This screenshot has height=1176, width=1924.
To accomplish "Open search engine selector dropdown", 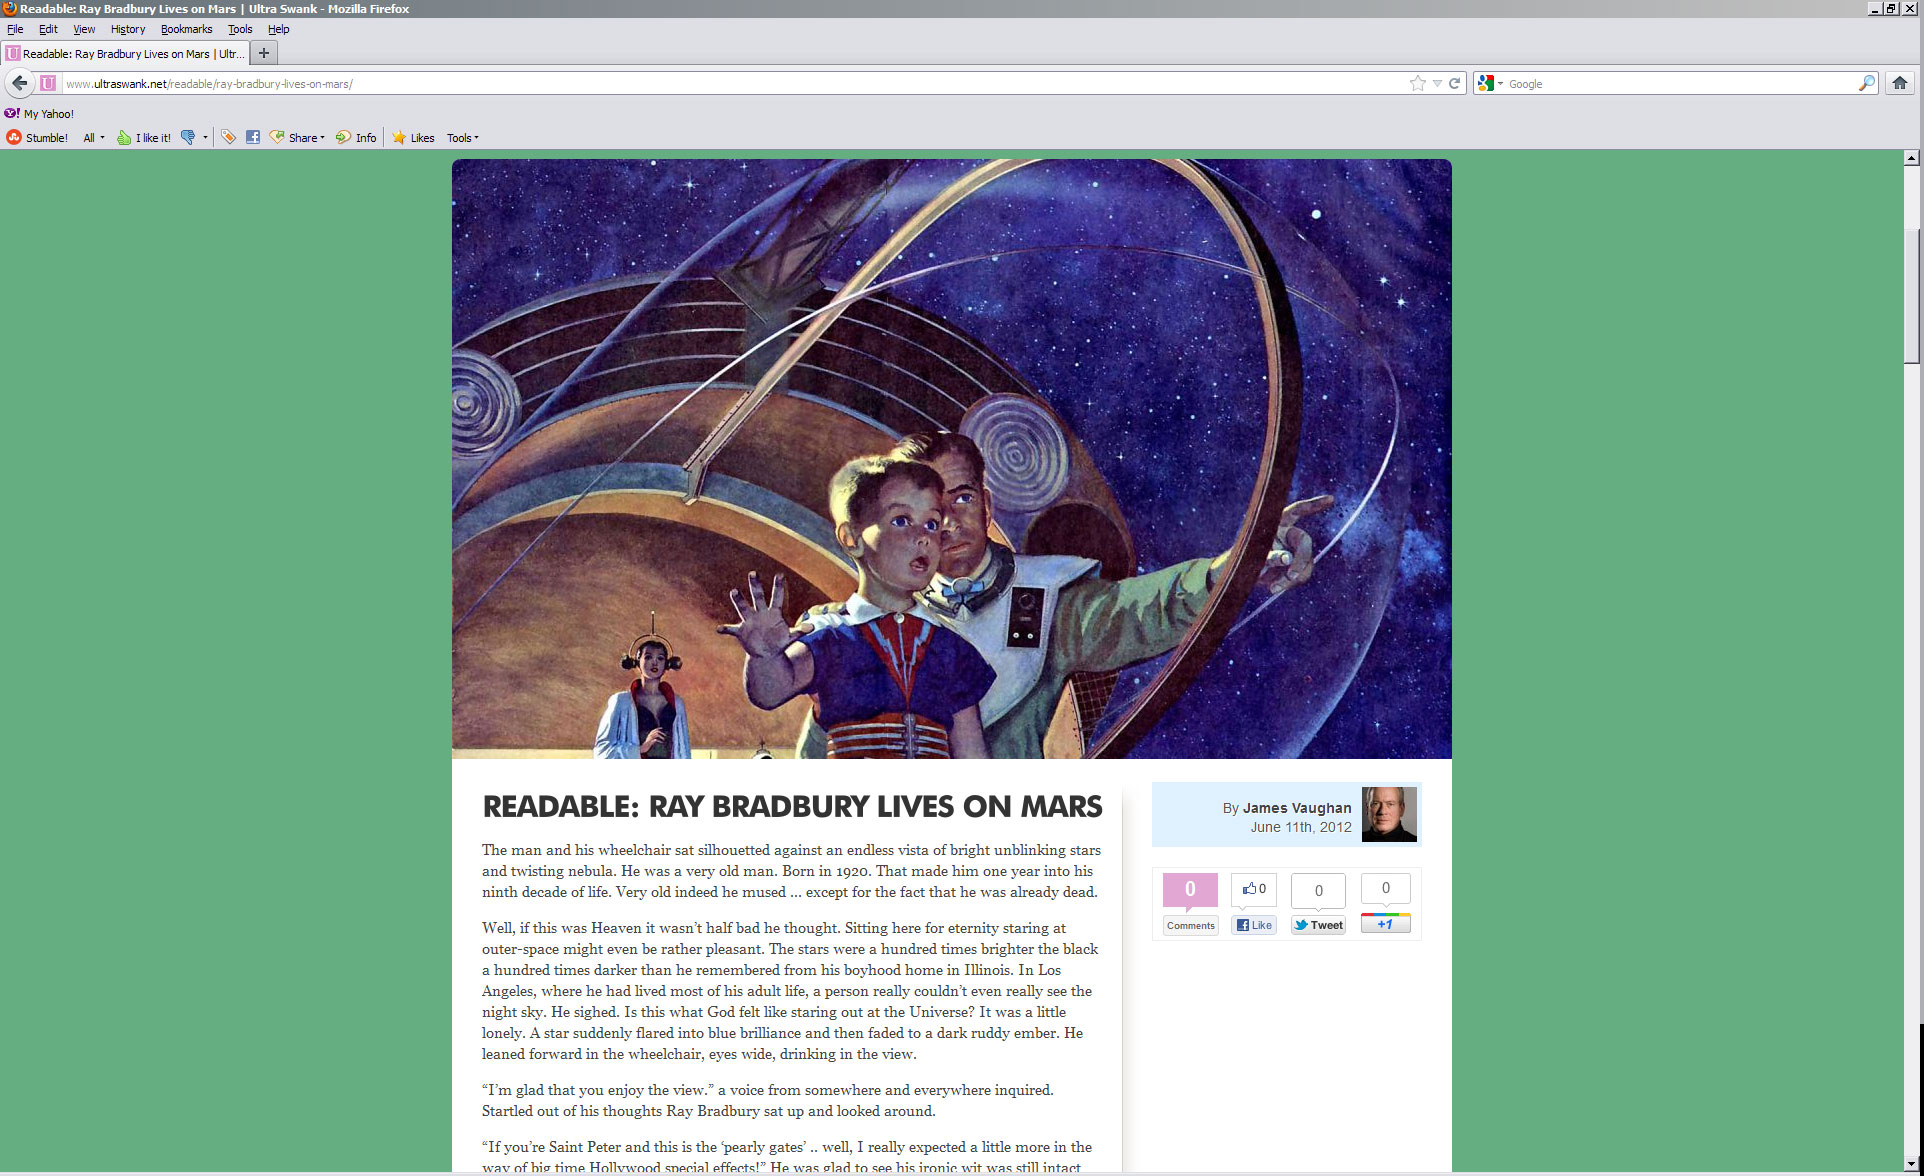I will [1490, 83].
